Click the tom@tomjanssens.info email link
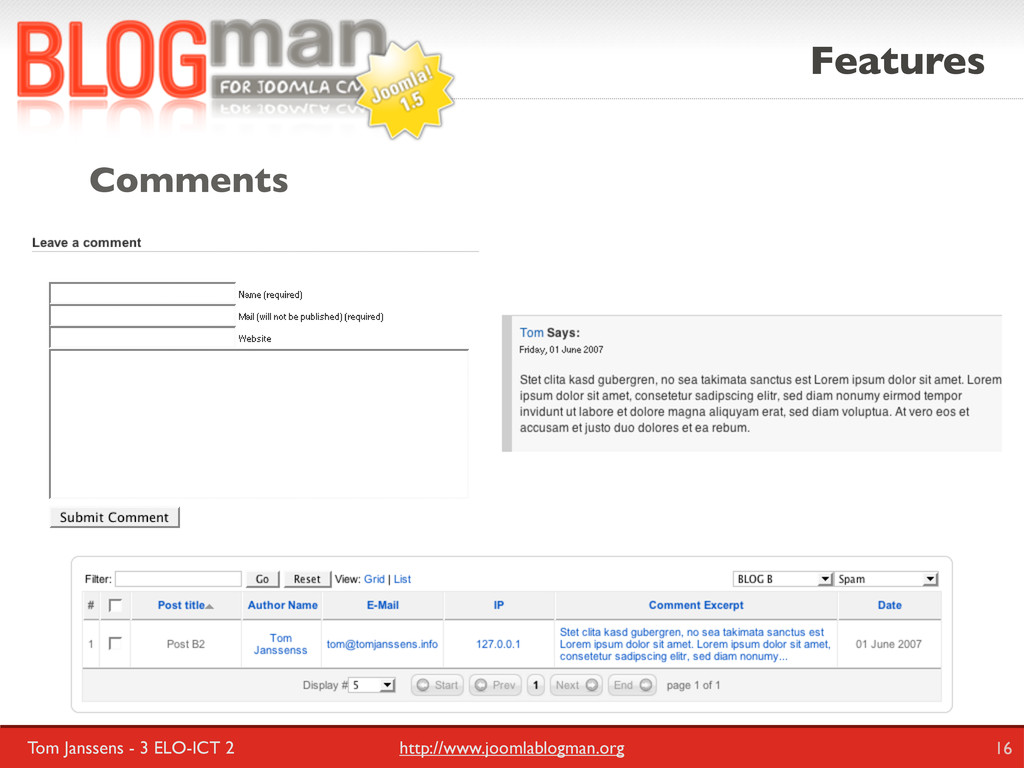Image resolution: width=1024 pixels, height=768 pixels. tap(382, 644)
